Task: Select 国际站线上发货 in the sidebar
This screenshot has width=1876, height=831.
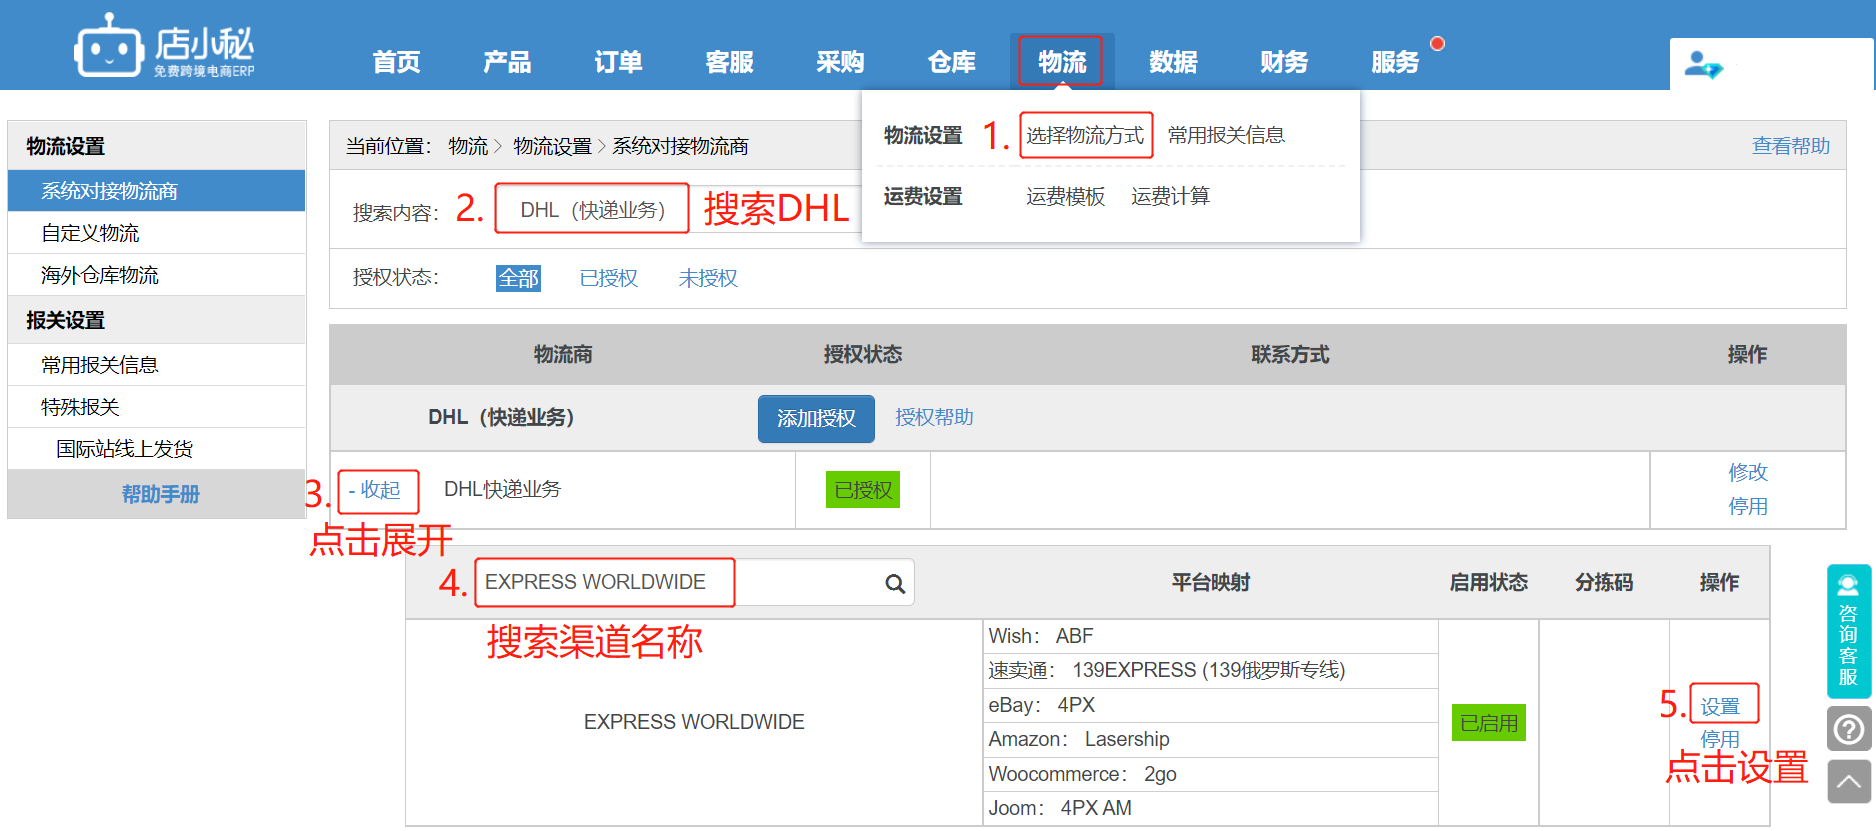Action: 156,449
